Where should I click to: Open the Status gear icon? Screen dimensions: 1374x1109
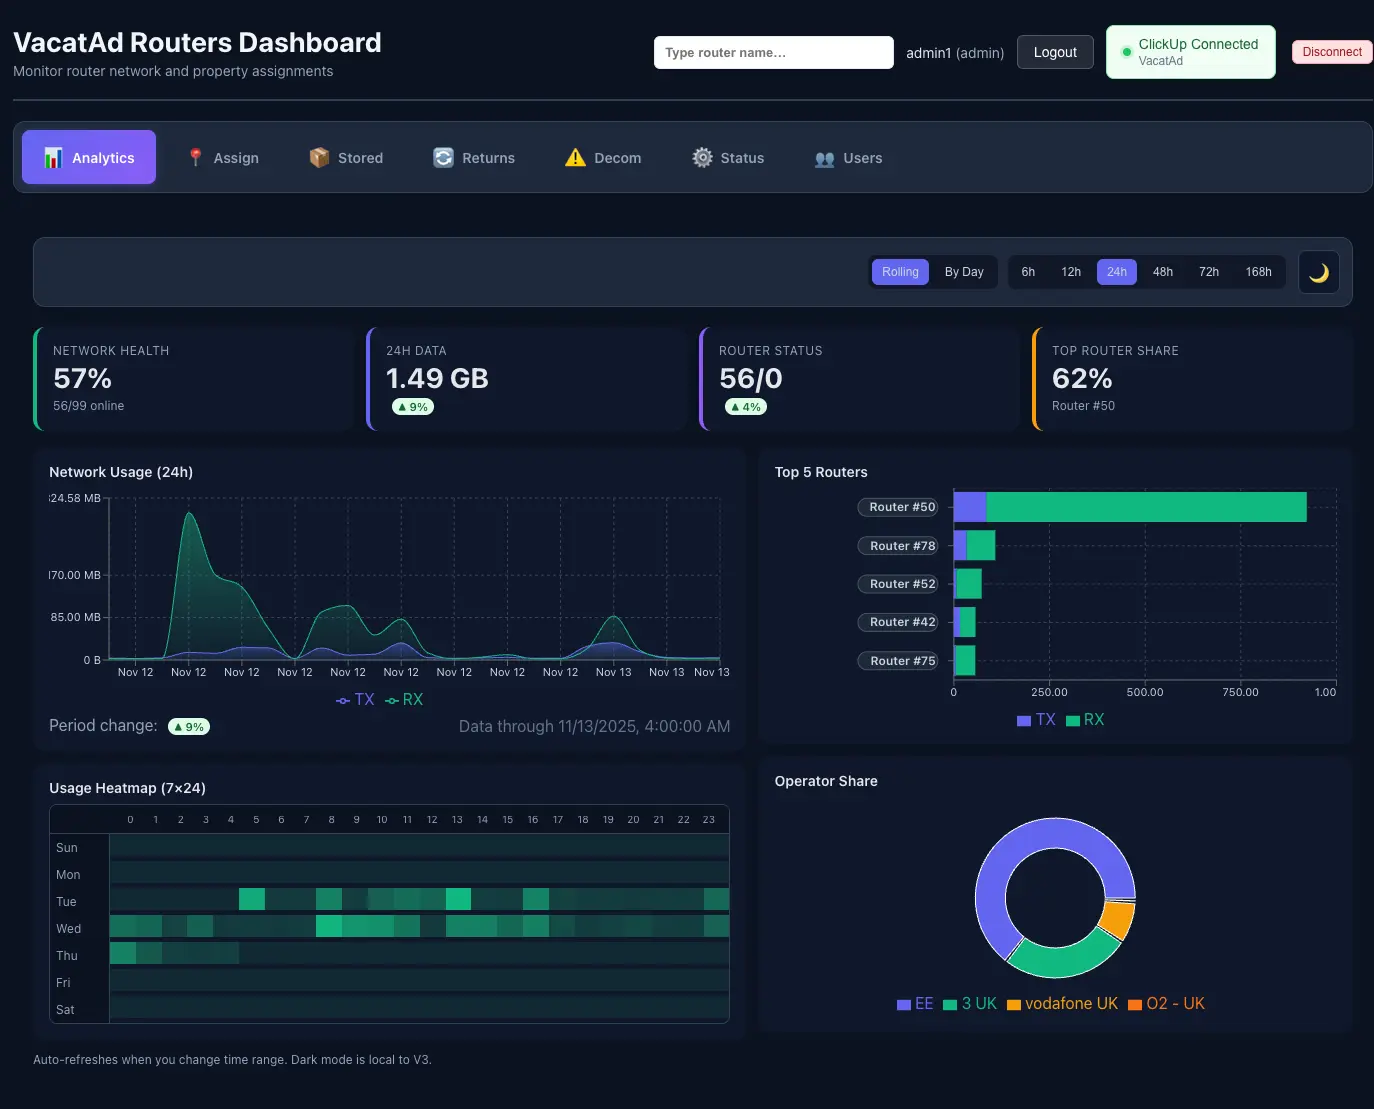click(700, 157)
